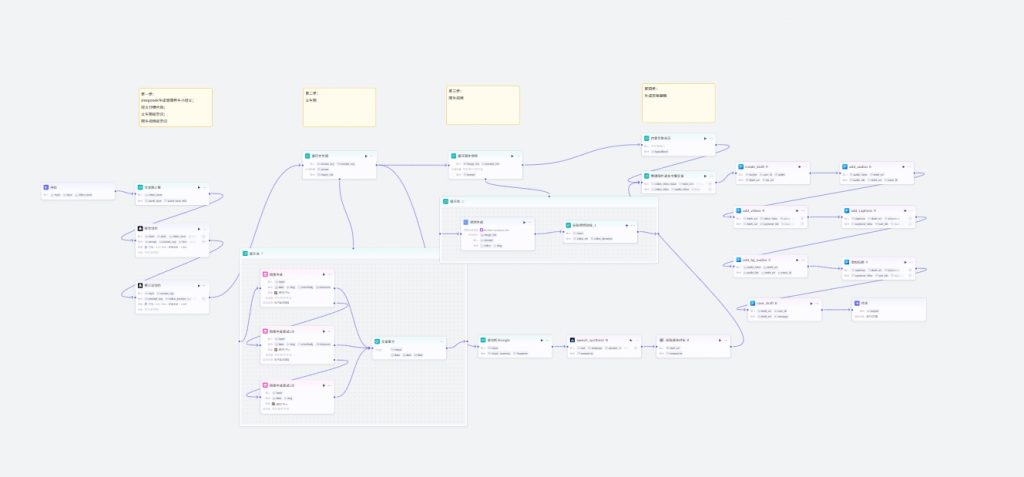The image size is (1024, 477).
Task: Open the add_bg_audio node more-options menu
Action: [803, 260]
